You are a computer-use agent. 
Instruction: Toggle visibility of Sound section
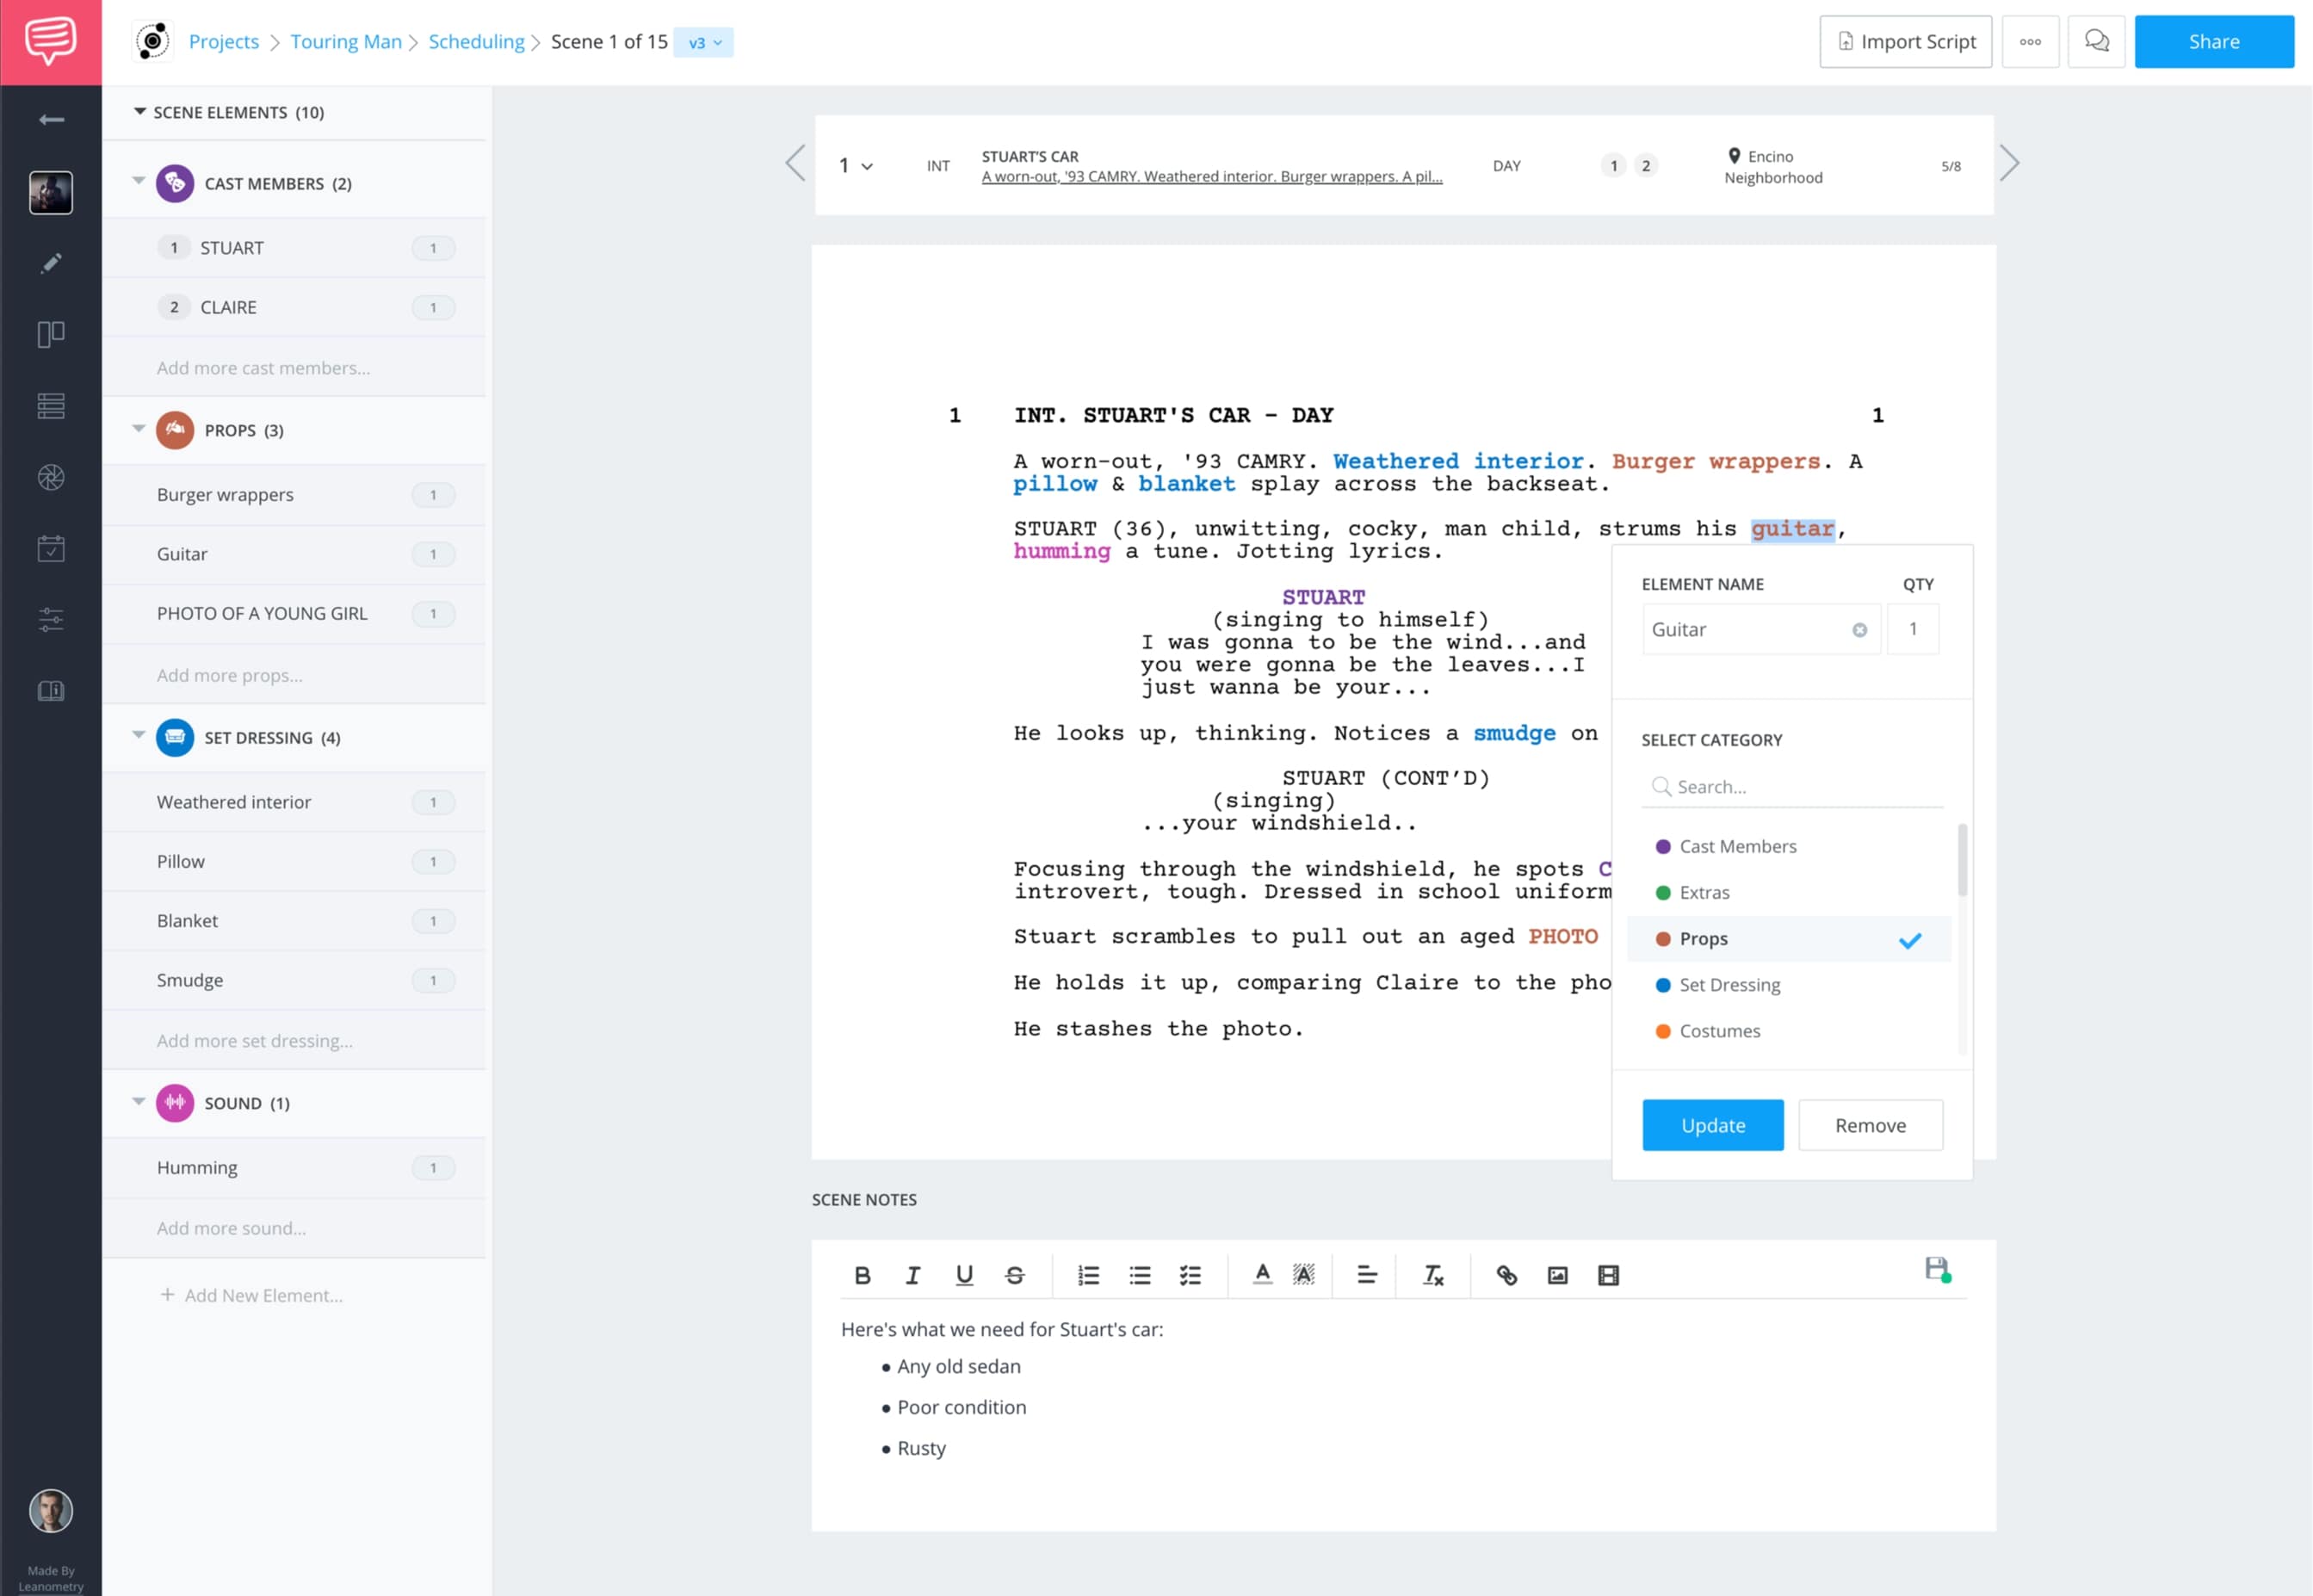[137, 1102]
